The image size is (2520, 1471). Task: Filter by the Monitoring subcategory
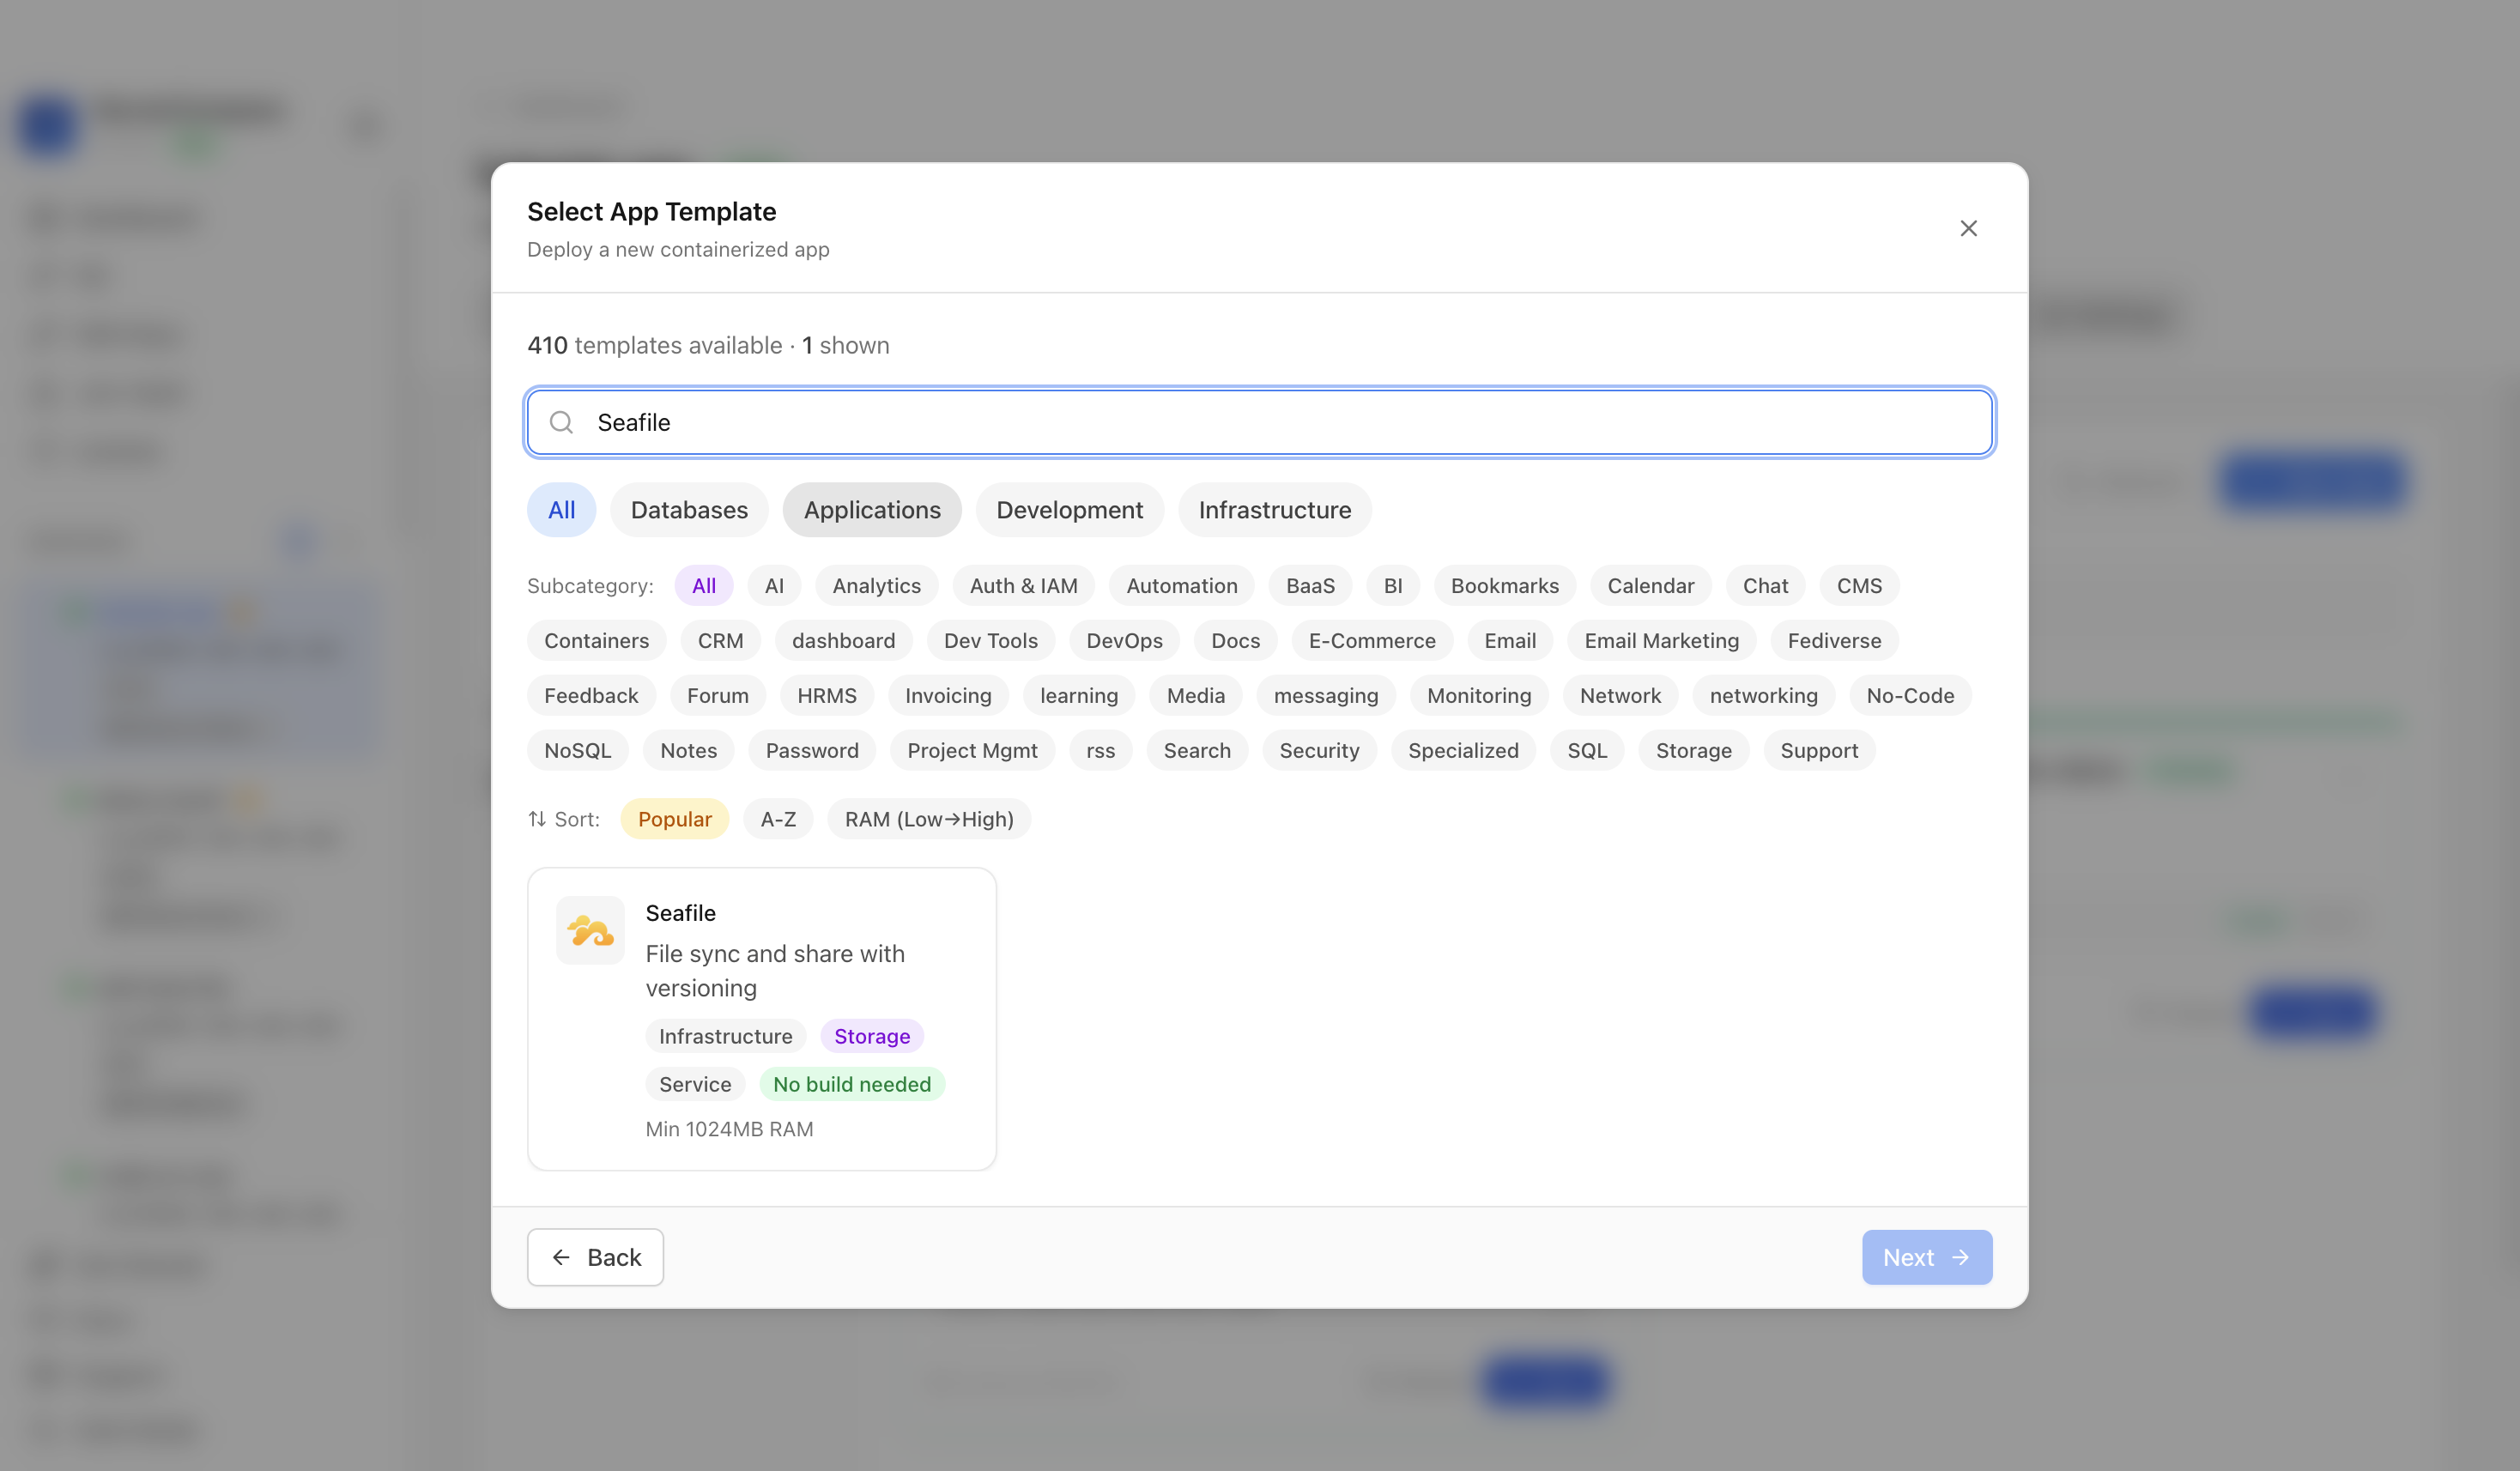pyautogui.click(x=1479, y=696)
